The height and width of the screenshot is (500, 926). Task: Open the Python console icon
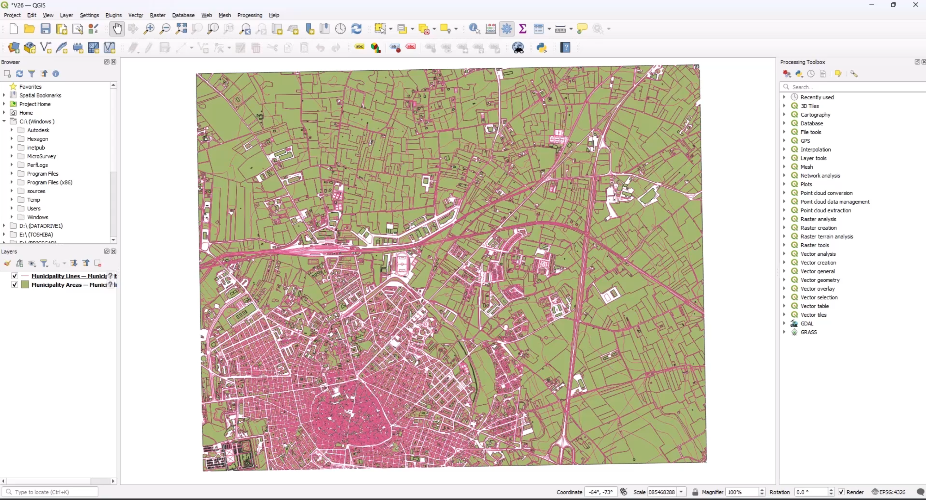[x=541, y=47]
